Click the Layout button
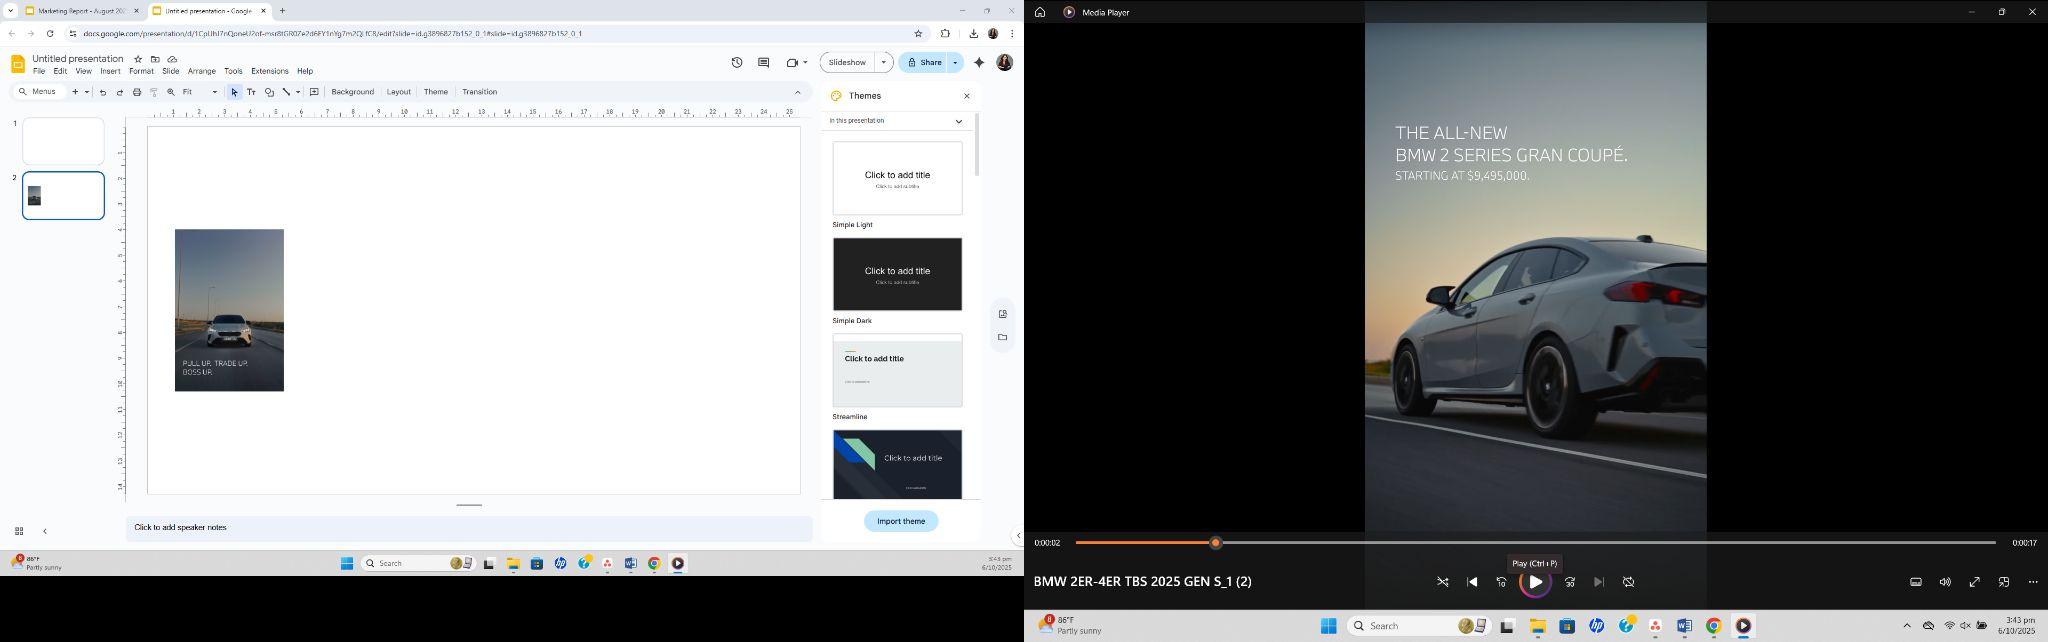This screenshot has width=2048, height=642. pos(398,92)
